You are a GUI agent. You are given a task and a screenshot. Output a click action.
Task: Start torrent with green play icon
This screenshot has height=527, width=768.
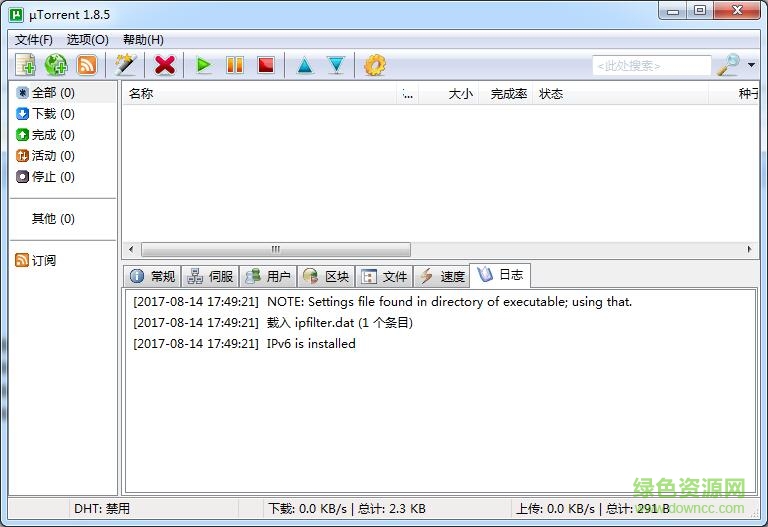203,65
